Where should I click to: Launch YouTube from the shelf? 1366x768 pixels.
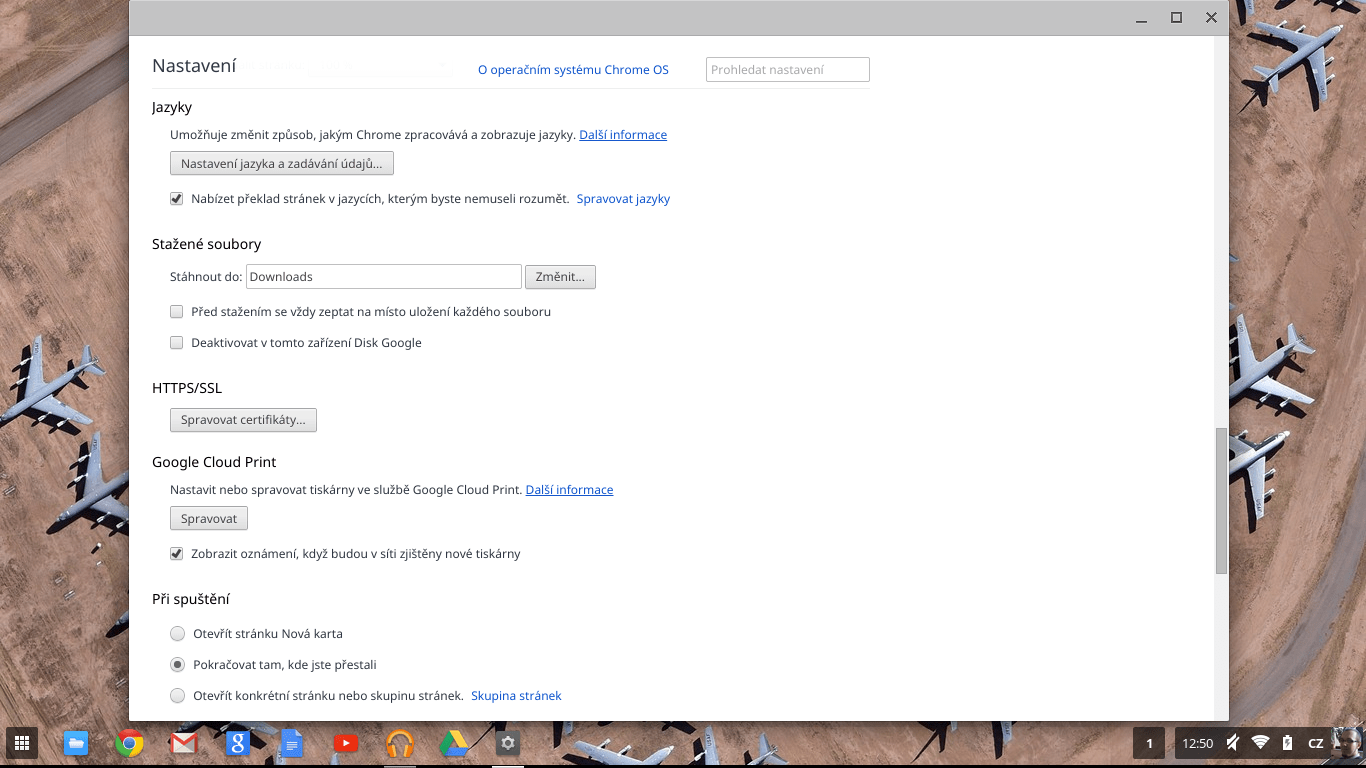[x=345, y=743]
